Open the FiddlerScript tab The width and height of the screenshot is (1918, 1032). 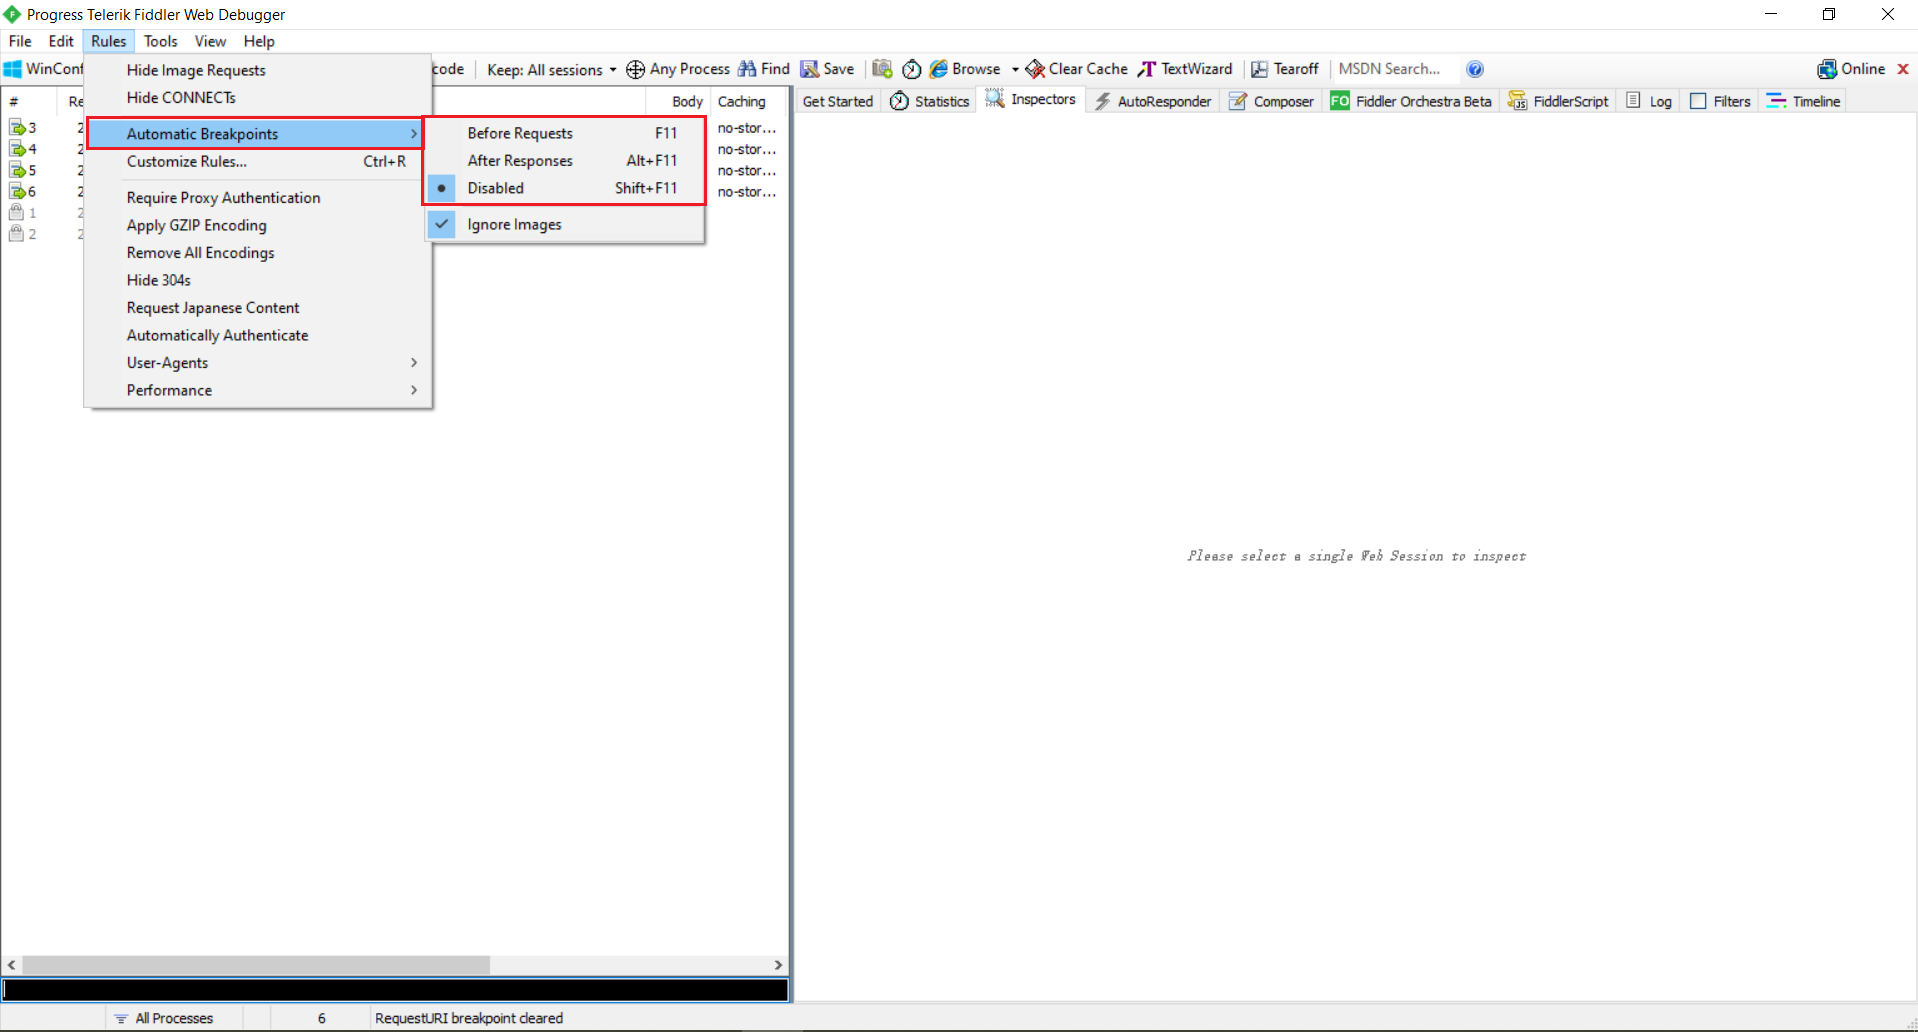coord(1558,101)
